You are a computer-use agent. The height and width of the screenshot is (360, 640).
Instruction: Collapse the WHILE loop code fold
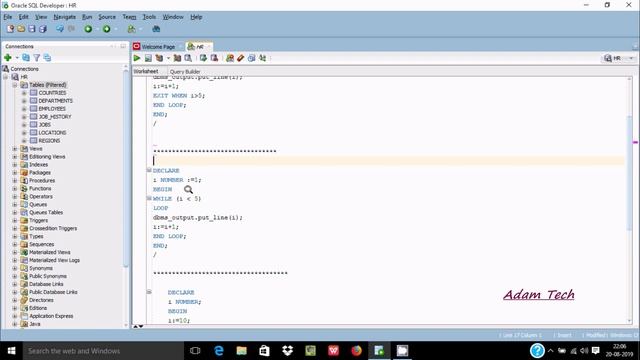tap(149, 198)
